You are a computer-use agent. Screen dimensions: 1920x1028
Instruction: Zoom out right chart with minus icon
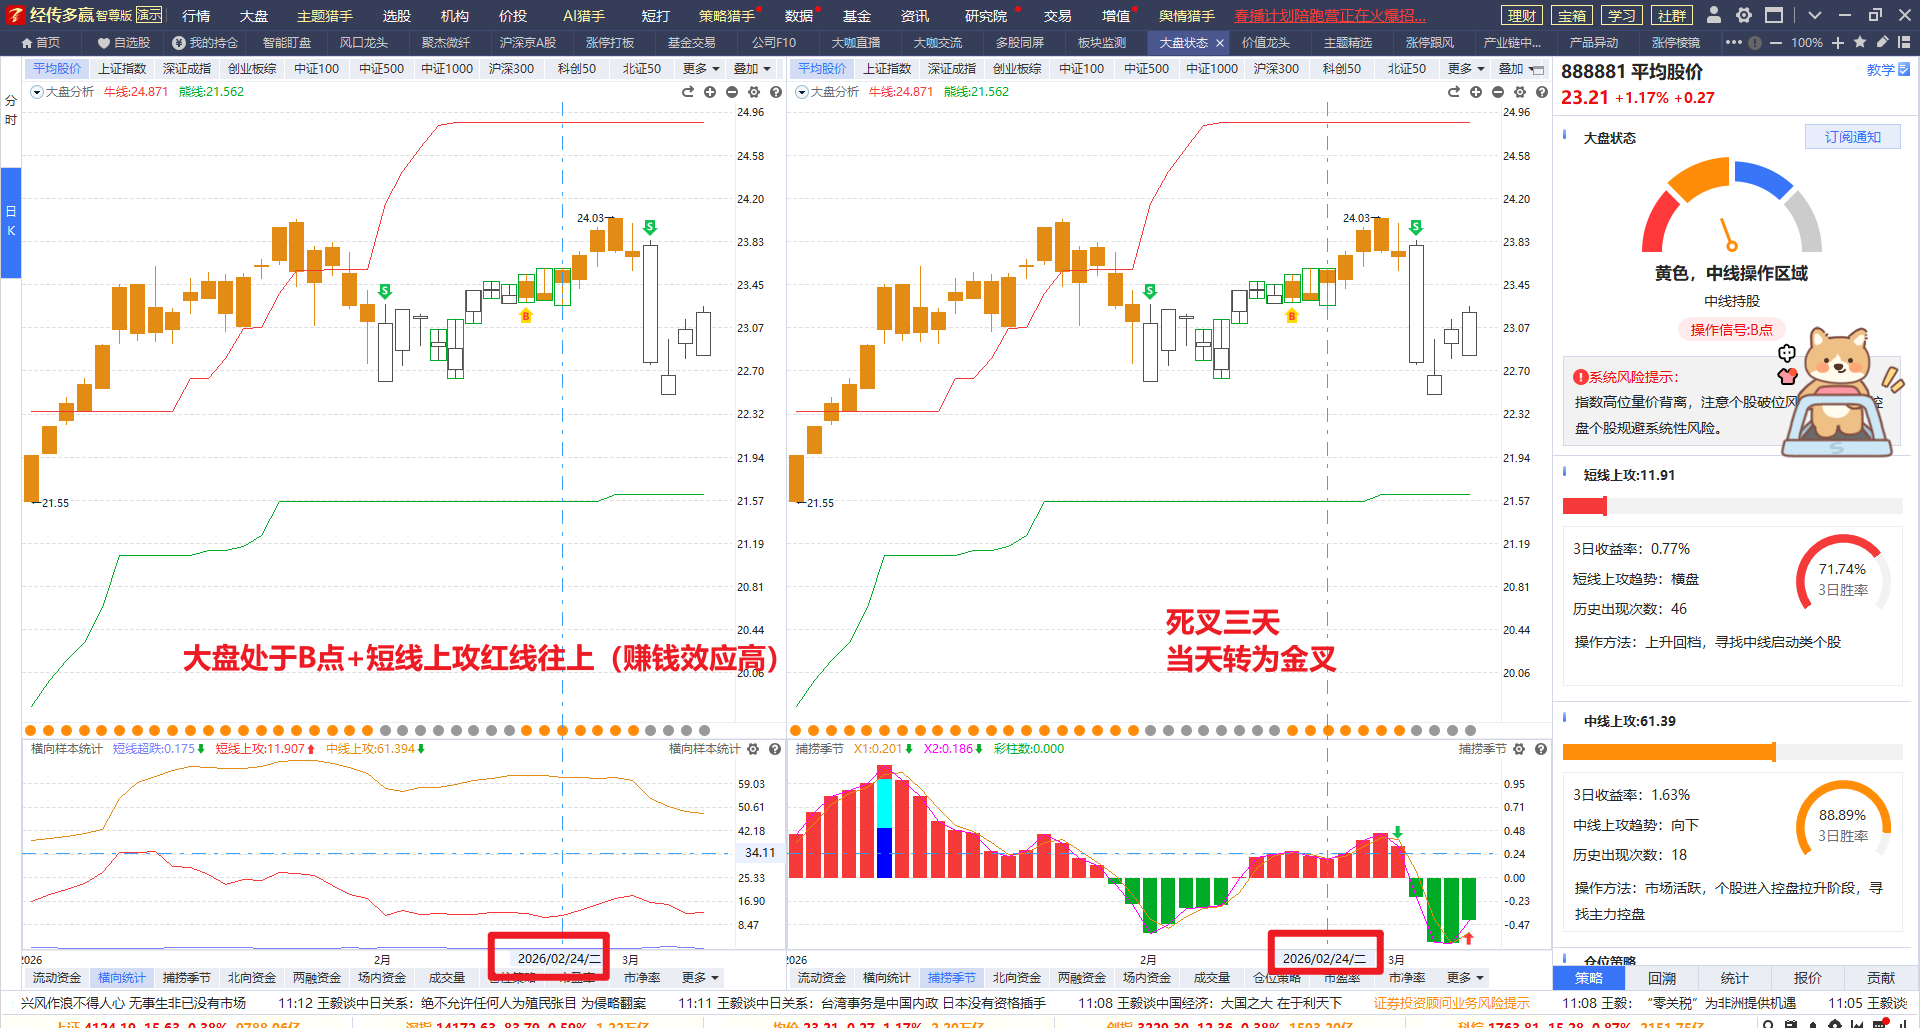pyautogui.click(x=1497, y=92)
